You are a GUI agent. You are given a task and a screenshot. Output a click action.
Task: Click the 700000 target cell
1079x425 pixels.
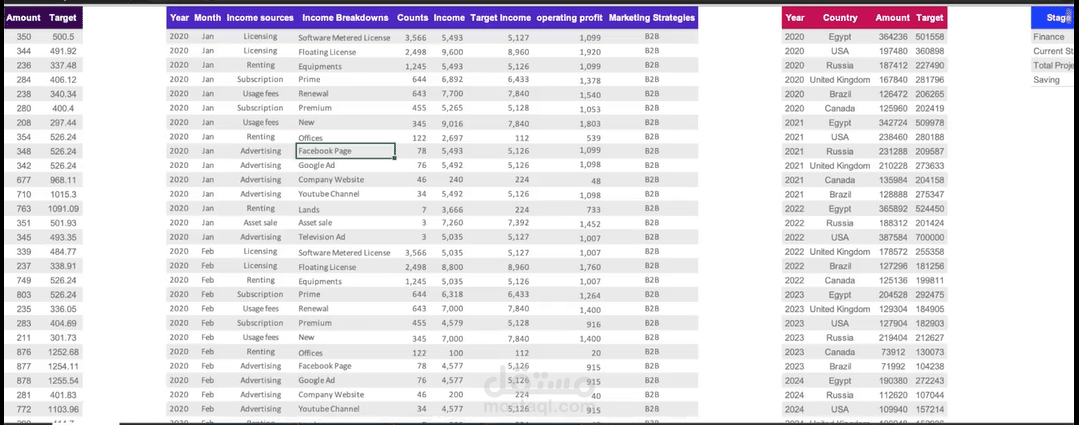coord(930,237)
